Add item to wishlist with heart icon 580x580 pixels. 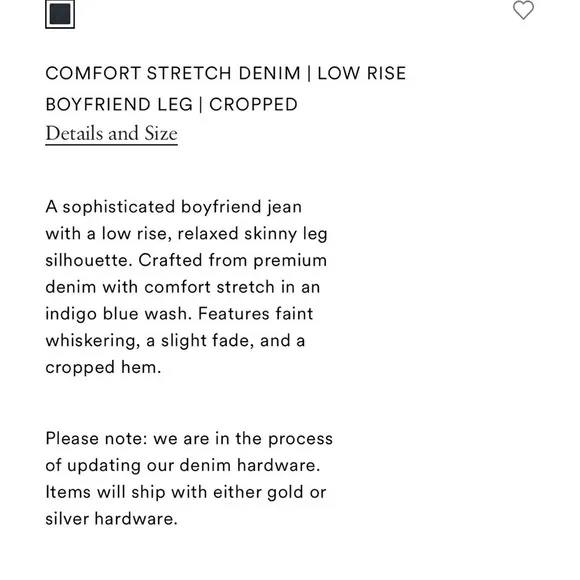coord(523,10)
